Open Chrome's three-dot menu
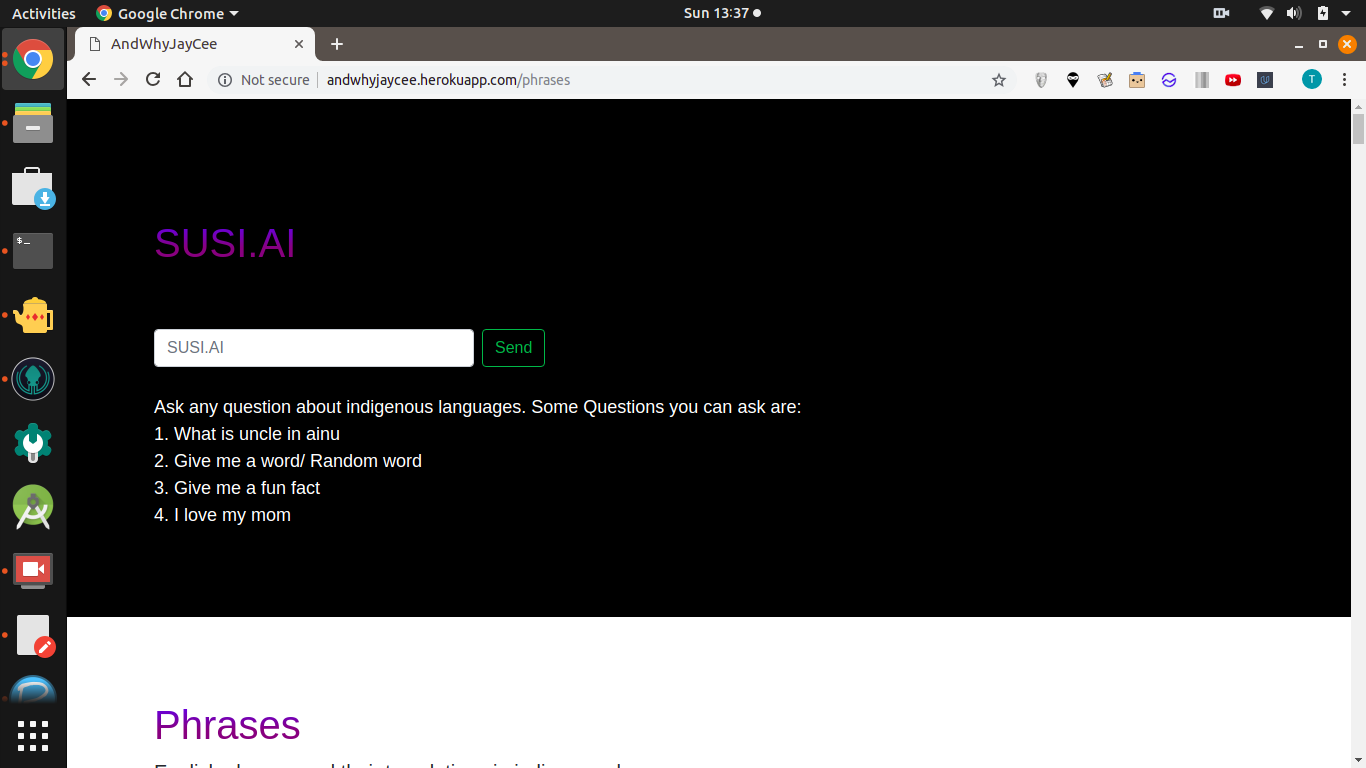 click(1344, 80)
